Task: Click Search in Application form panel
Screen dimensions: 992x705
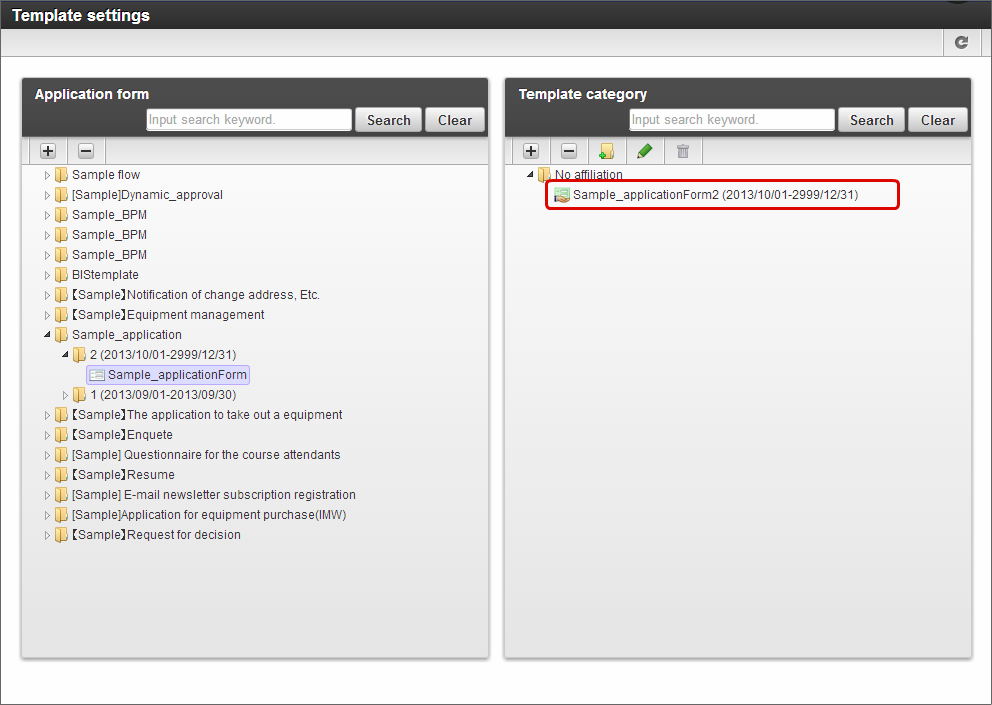Action: [x=388, y=120]
